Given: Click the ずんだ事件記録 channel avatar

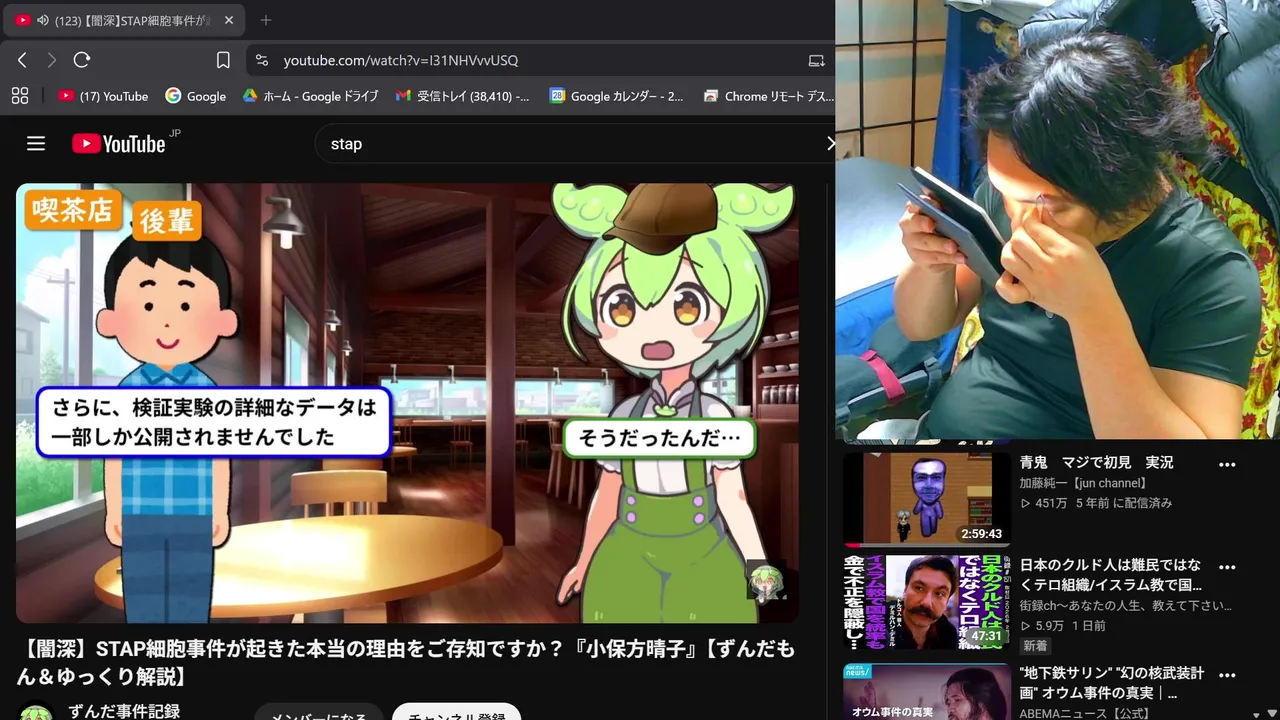Looking at the screenshot, I should (36, 713).
